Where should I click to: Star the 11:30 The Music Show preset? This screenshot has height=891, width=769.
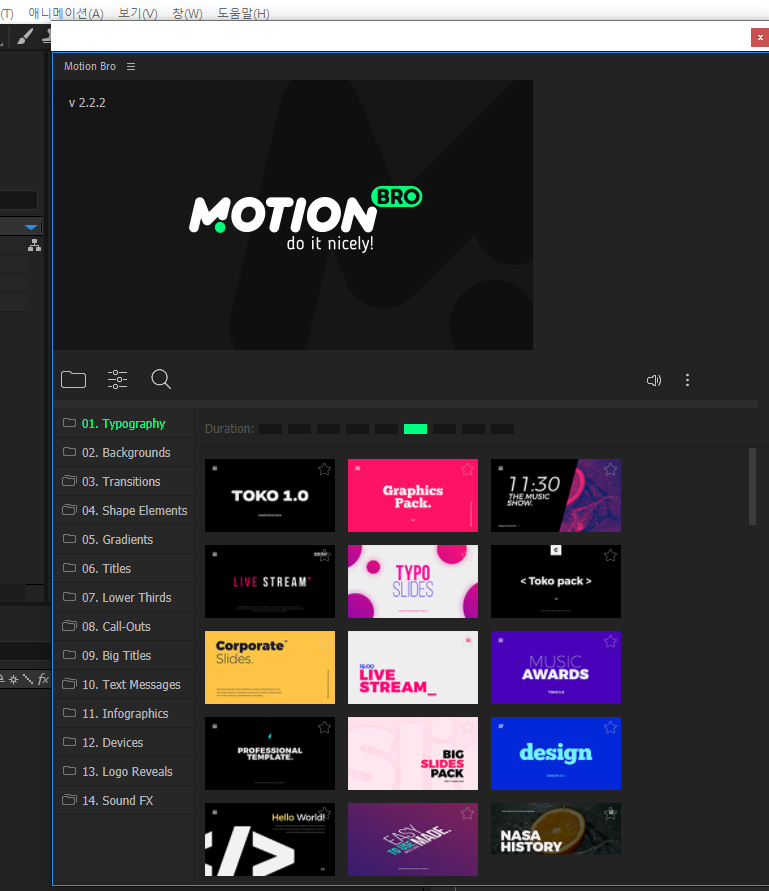point(610,469)
